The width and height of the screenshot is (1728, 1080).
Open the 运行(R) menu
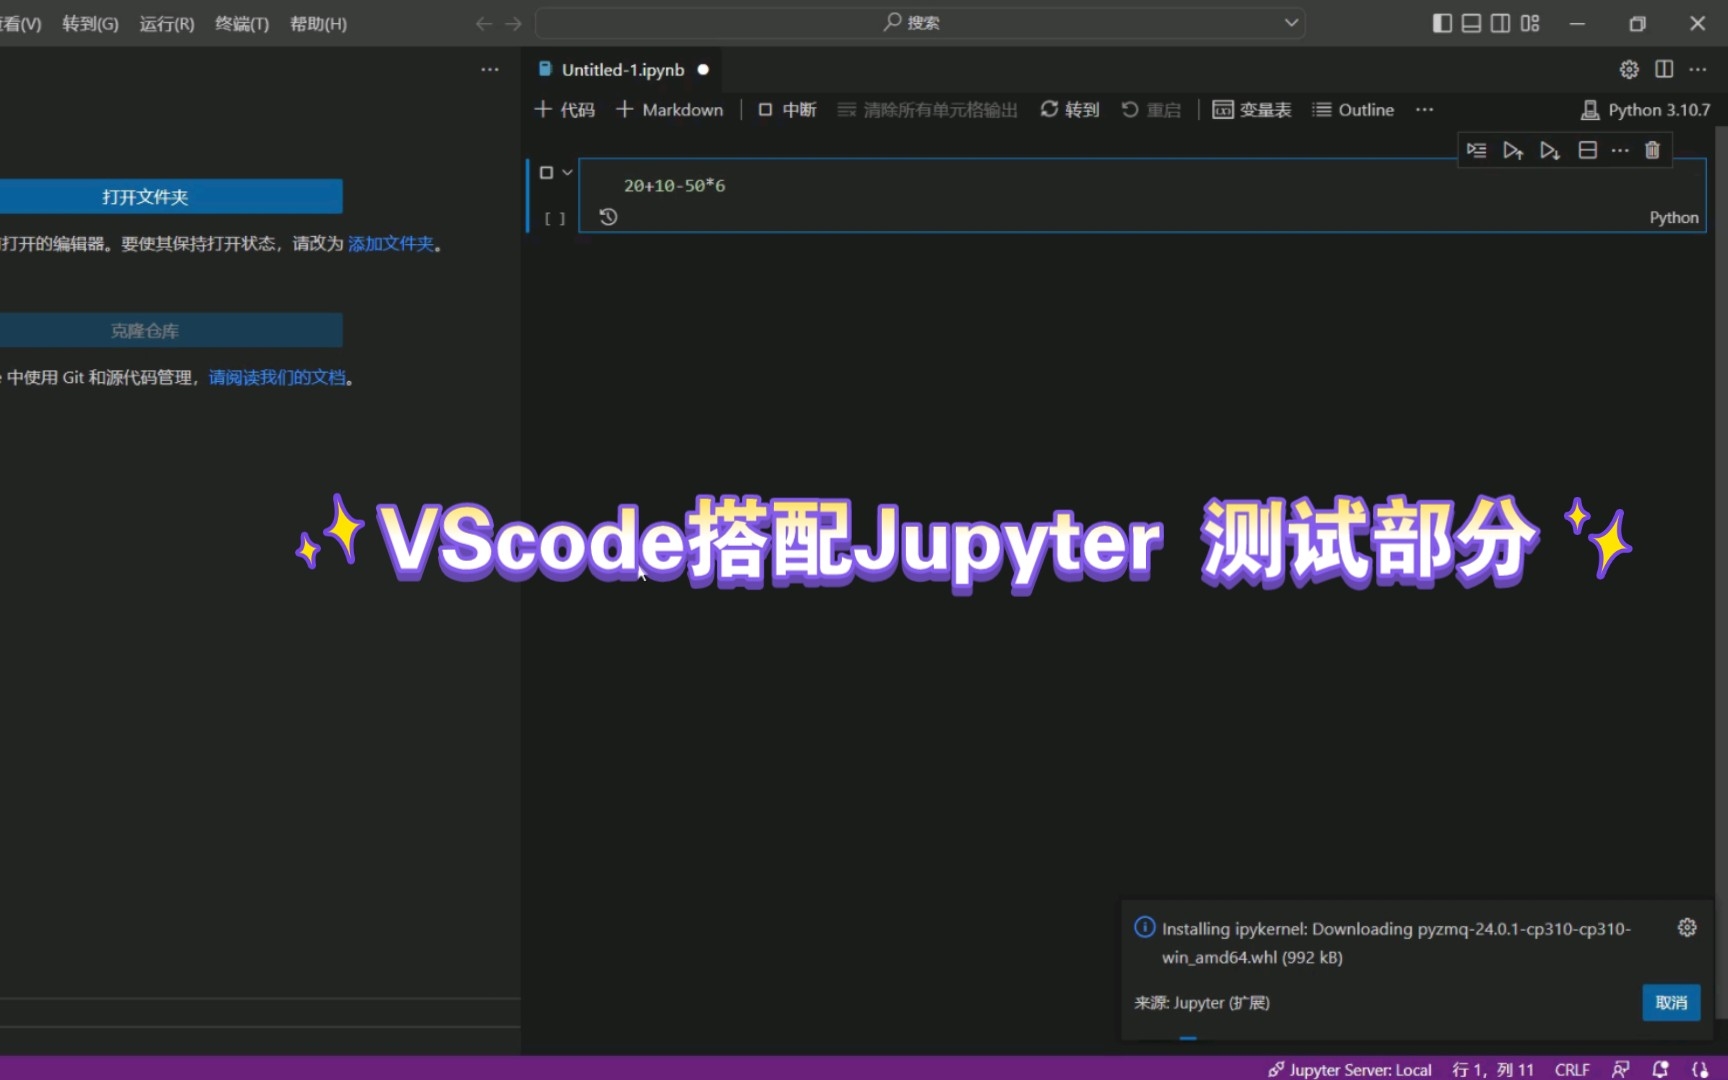[x=165, y=23]
